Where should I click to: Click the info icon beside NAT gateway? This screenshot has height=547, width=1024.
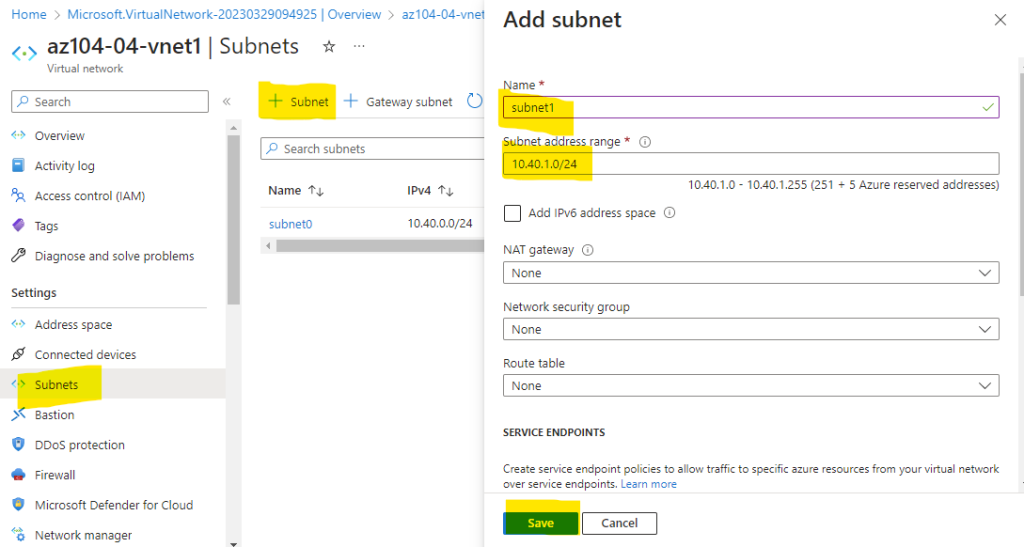click(588, 250)
